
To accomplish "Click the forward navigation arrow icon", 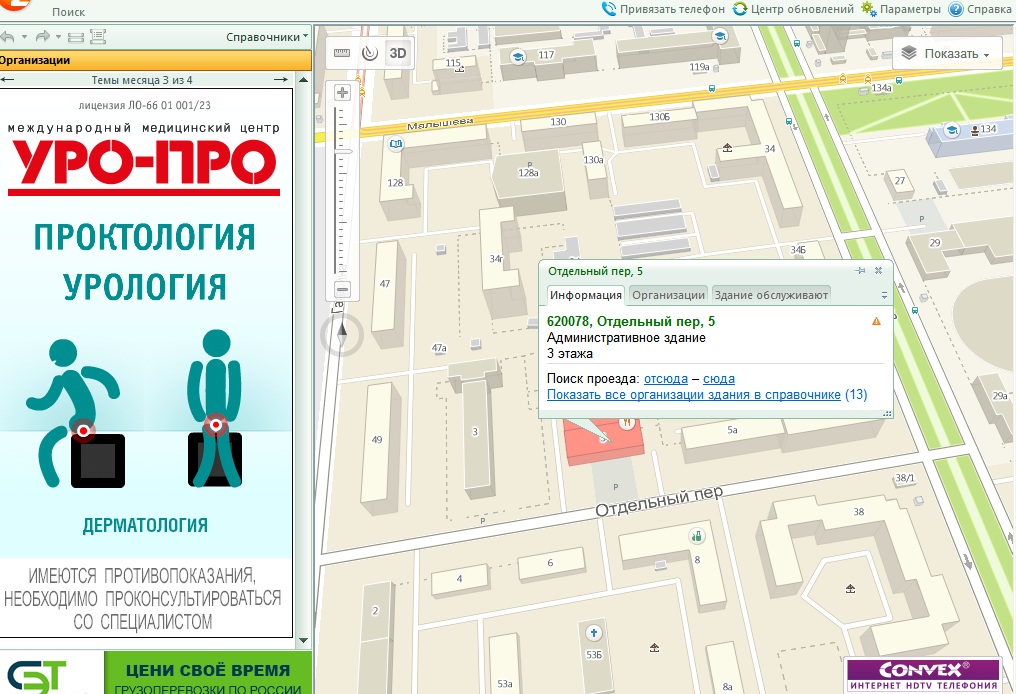I will (x=43, y=37).
